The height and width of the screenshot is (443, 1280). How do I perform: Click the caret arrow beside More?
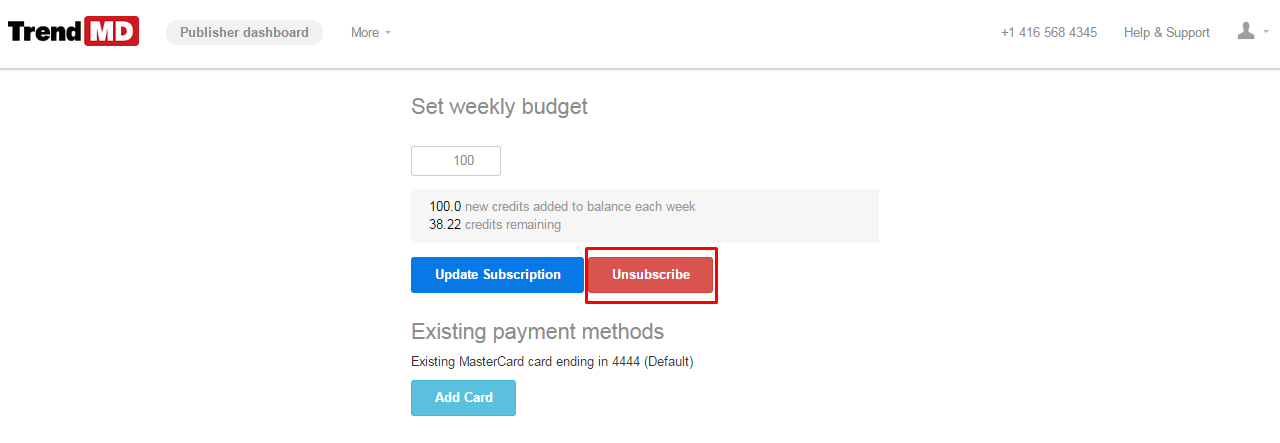388,33
